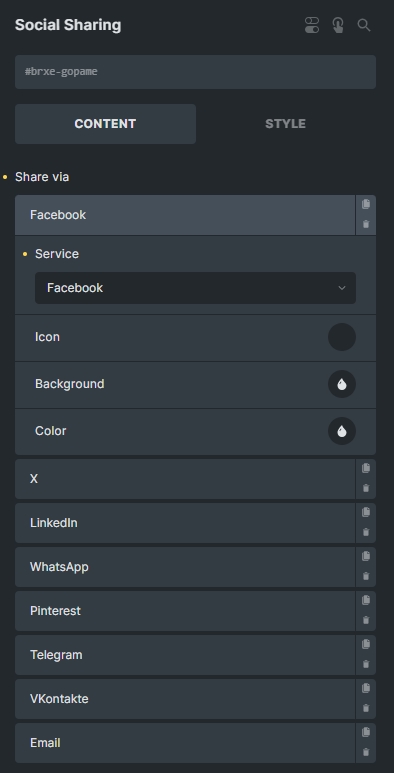Duplicate the Pinterest share item
This screenshot has width=394, height=773.
tap(366, 600)
